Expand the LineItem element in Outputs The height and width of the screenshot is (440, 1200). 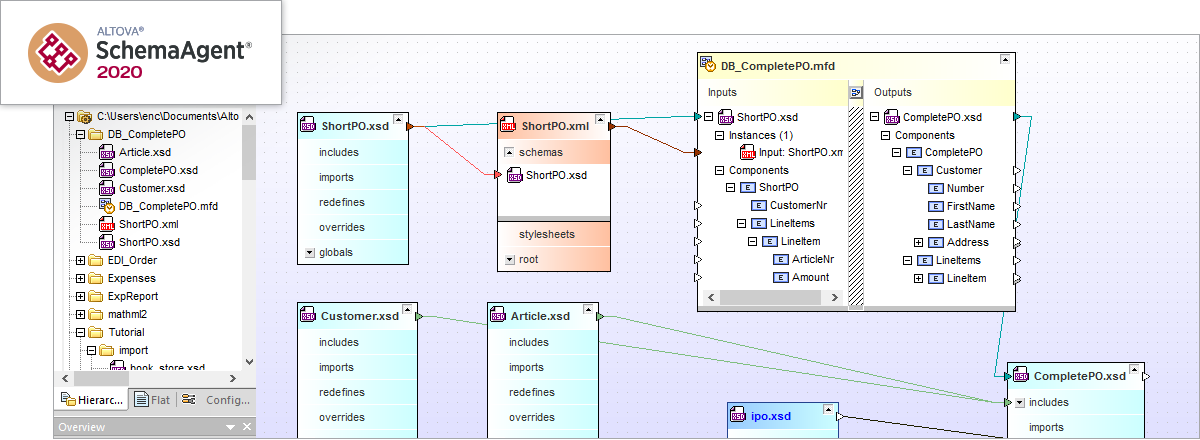point(918,278)
